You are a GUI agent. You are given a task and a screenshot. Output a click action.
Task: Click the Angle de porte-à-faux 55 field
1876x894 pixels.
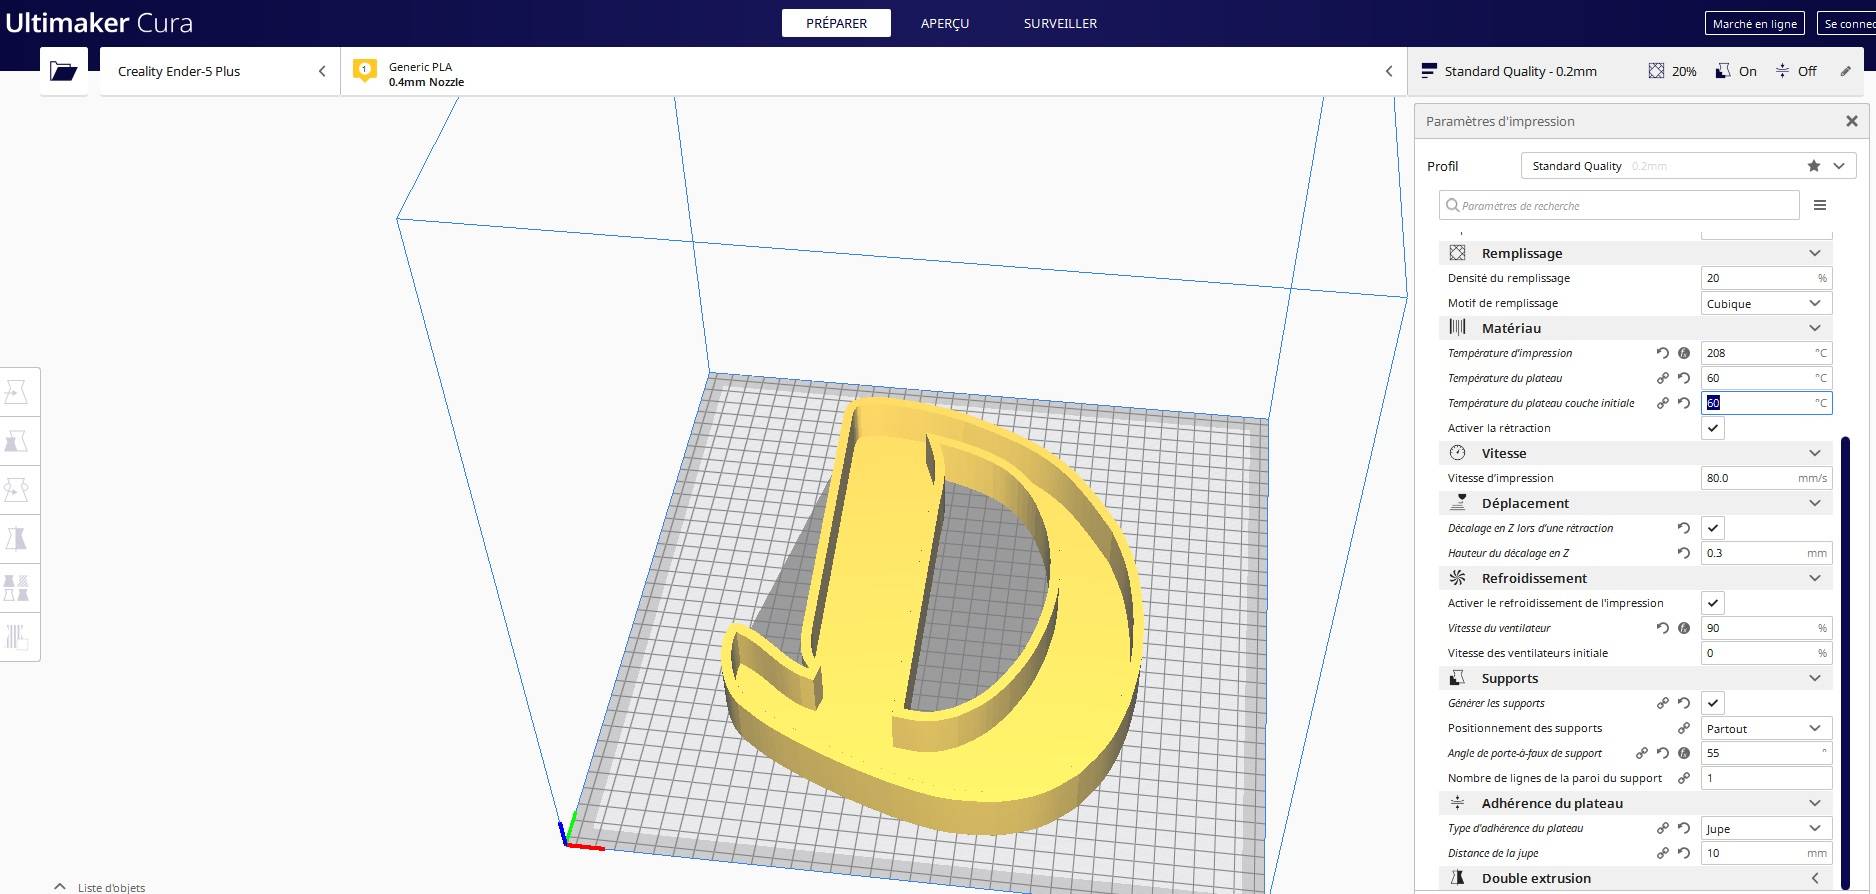coord(1766,753)
